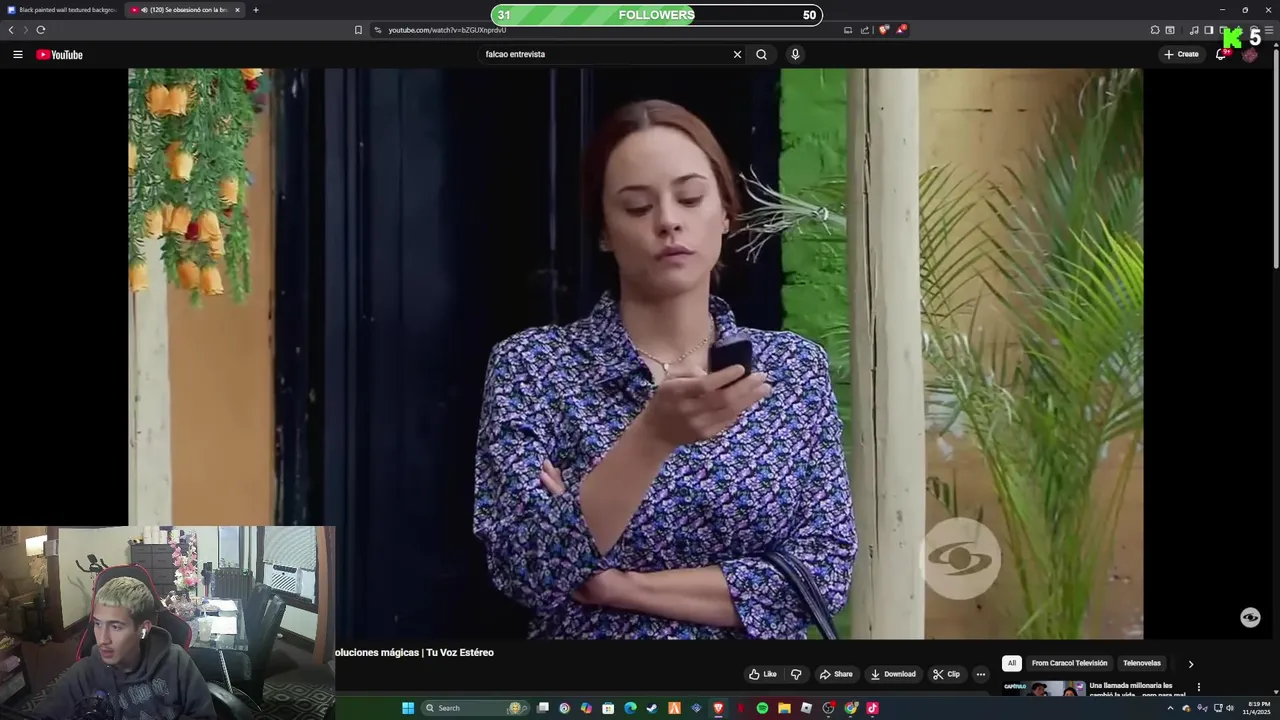Show next filter chips arrow
Screen dimensions: 1280x720
pos(1190,664)
